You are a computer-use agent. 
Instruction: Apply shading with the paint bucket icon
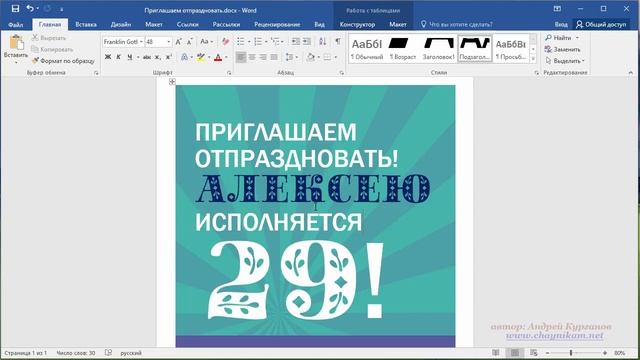pos(311,57)
